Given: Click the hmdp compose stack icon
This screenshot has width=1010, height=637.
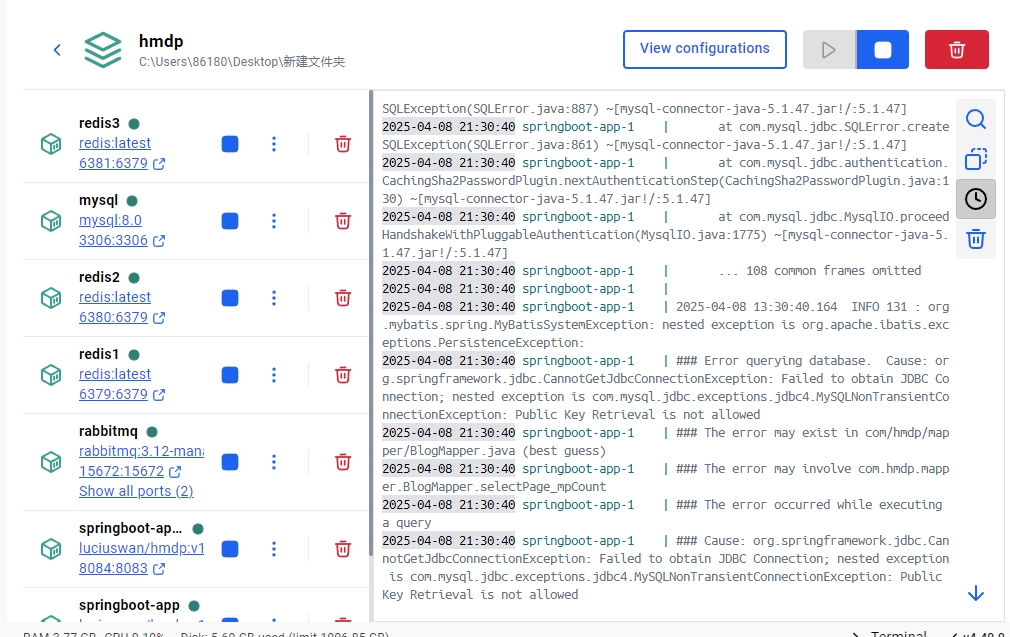Looking at the screenshot, I should pos(103,50).
